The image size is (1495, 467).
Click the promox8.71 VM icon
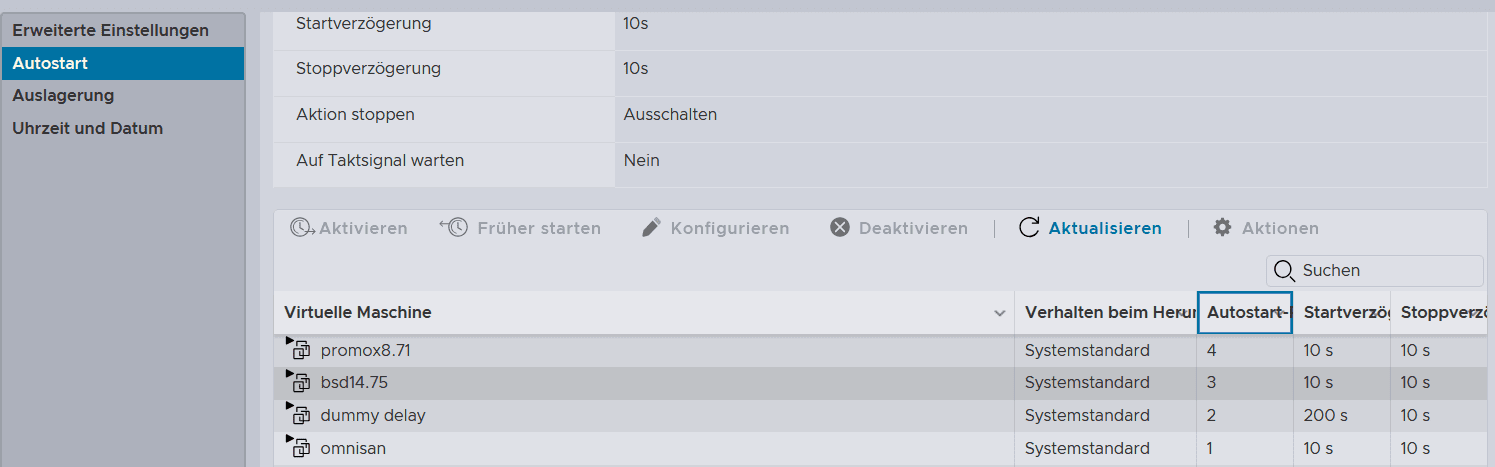coord(300,351)
